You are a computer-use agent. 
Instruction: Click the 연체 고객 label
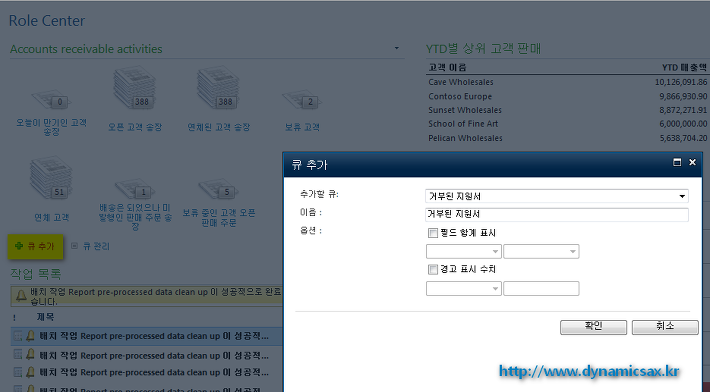point(52,218)
